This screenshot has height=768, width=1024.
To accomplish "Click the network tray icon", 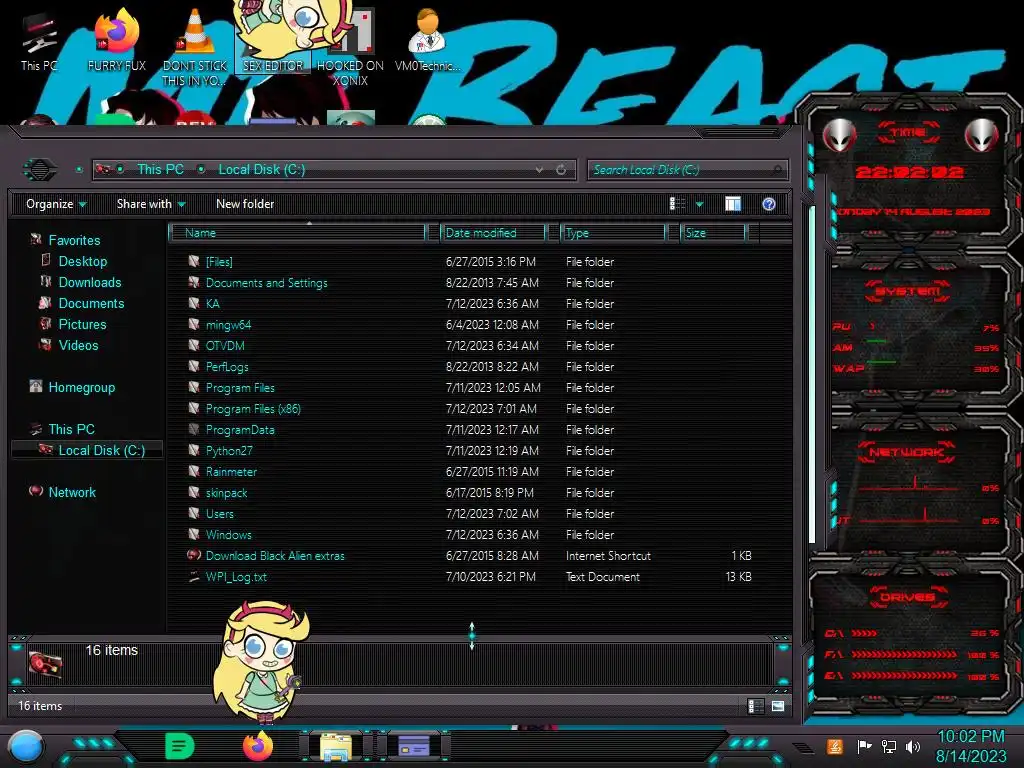I will coord(889,746).
